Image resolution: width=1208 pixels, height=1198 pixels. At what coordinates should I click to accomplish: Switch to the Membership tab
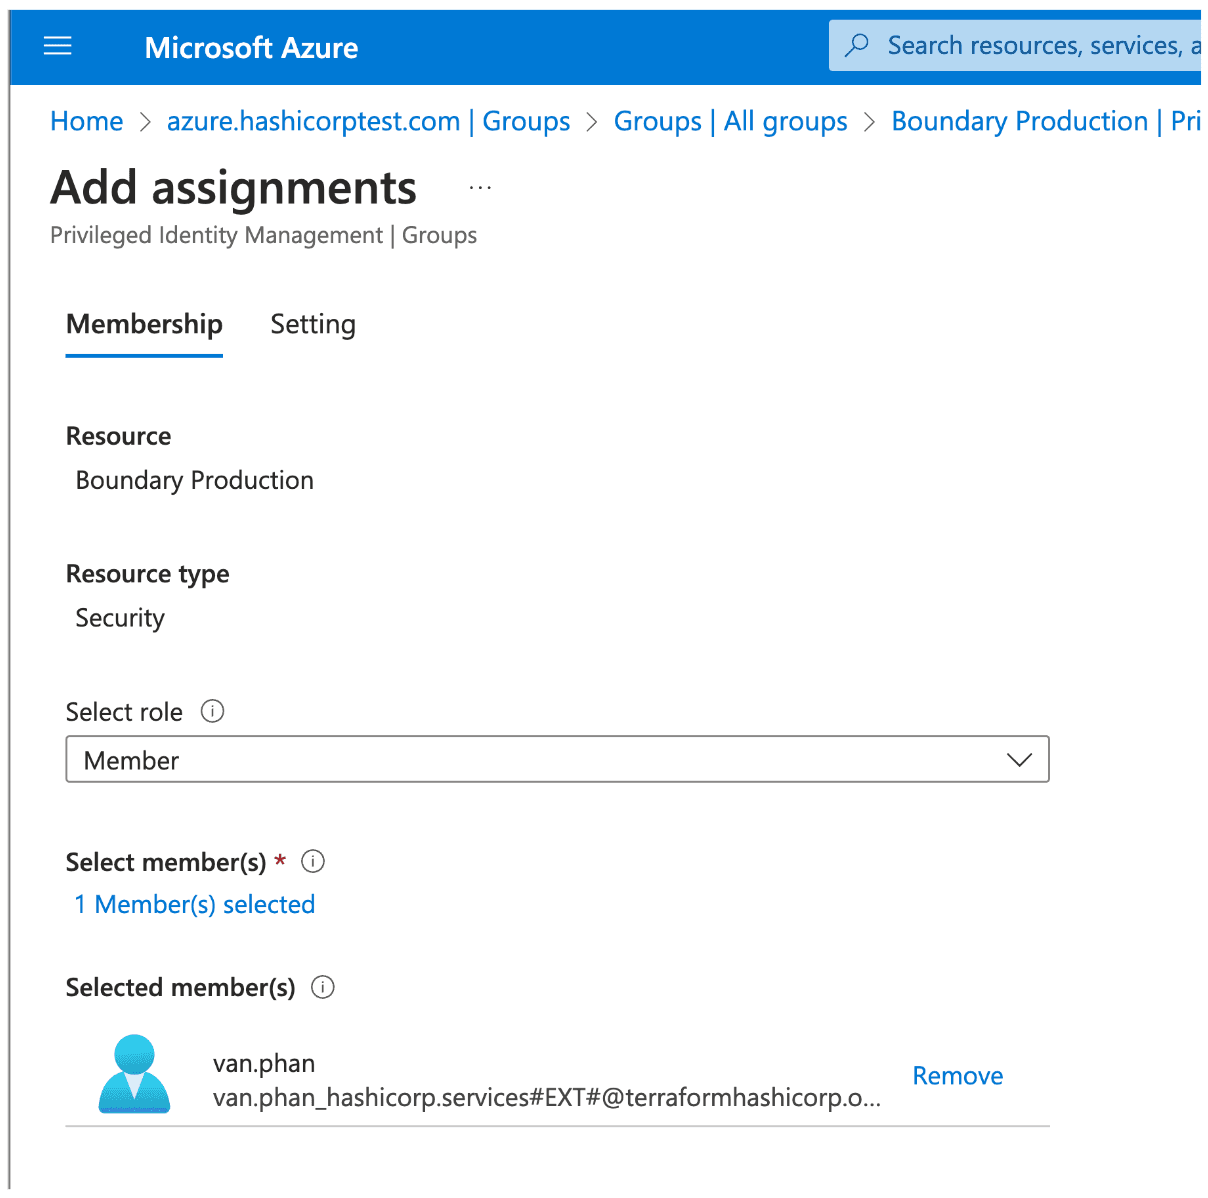point(144,324)
